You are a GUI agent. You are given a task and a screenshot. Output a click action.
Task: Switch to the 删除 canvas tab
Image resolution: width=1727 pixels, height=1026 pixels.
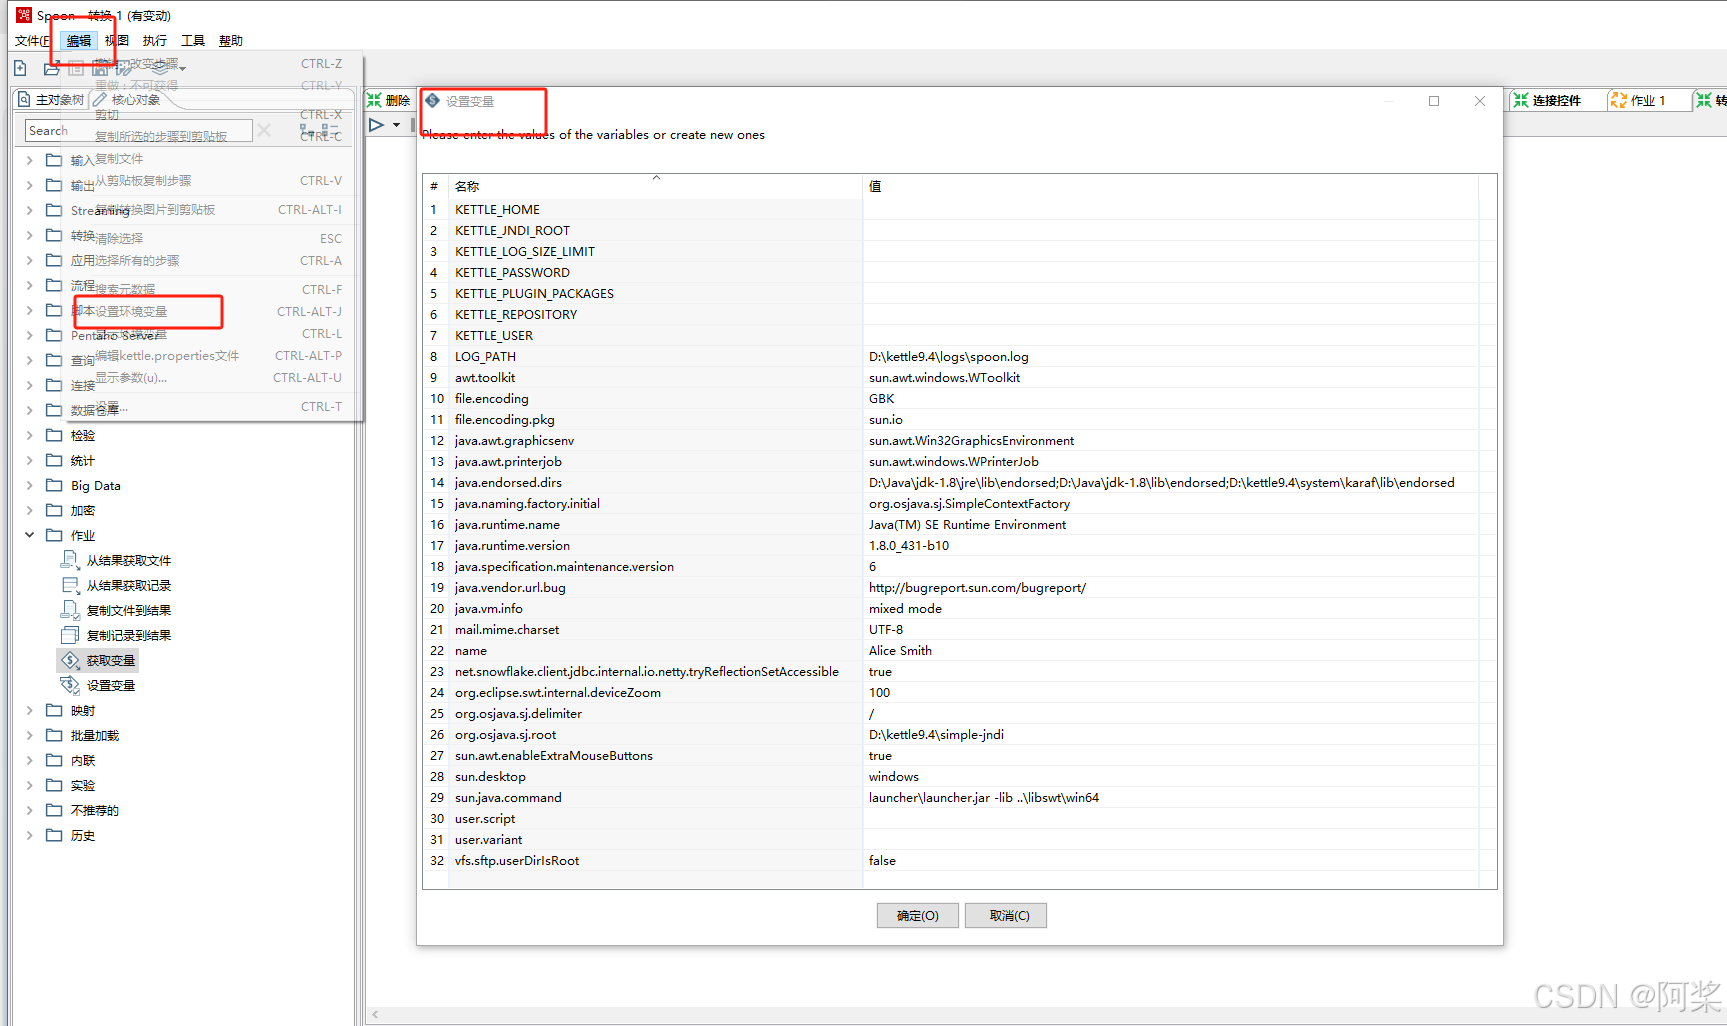389,100
